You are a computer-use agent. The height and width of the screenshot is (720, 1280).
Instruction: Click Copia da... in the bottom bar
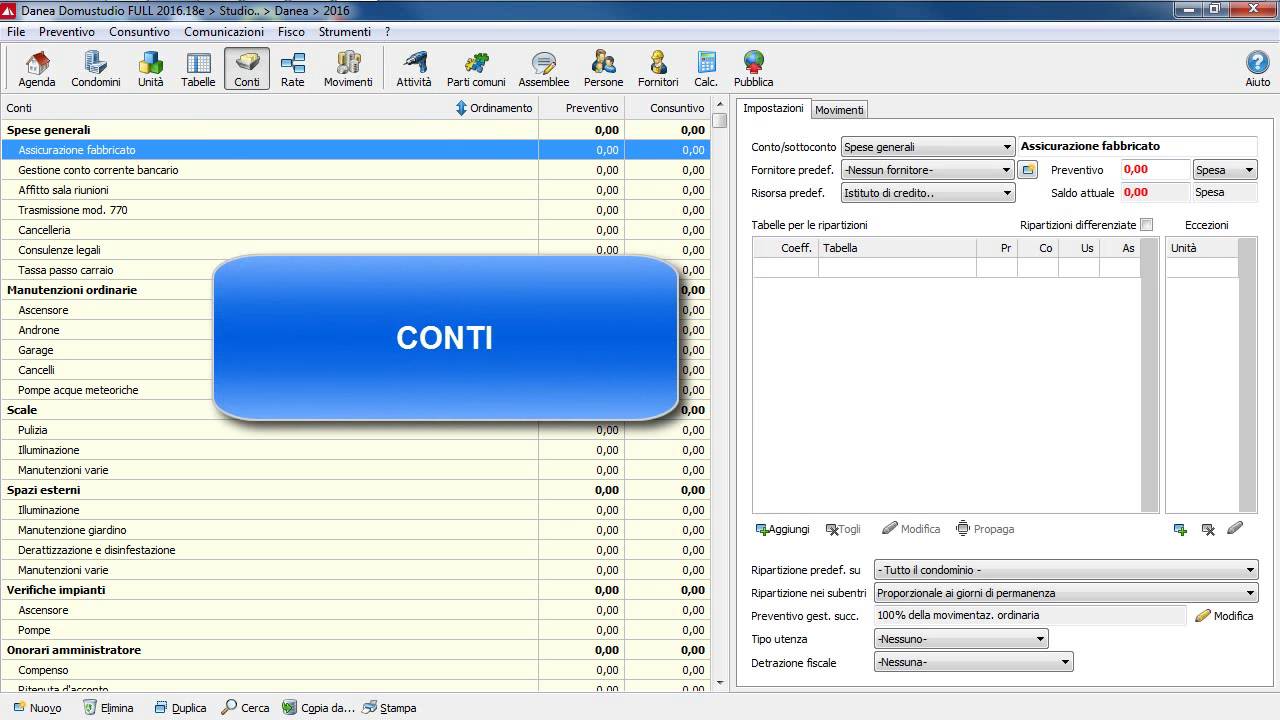[x=319, y=708]
